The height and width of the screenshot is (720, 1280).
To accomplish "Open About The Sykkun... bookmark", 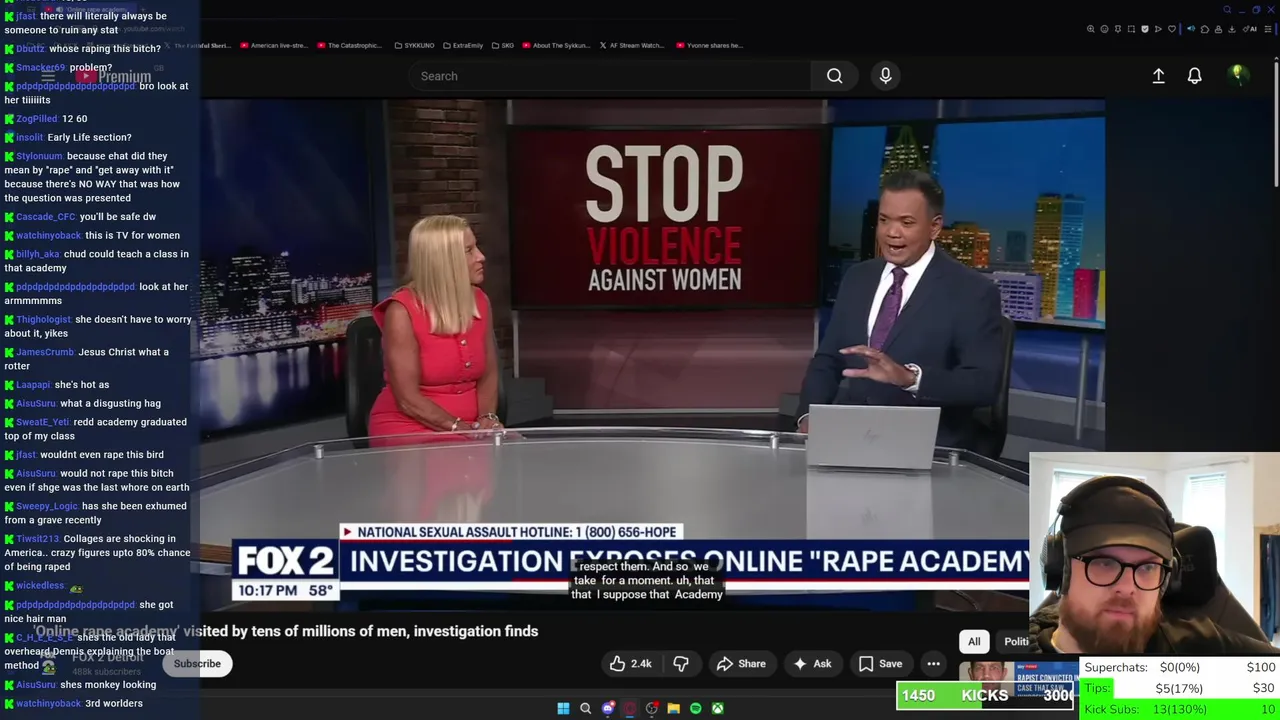I will tap(556, 45).
